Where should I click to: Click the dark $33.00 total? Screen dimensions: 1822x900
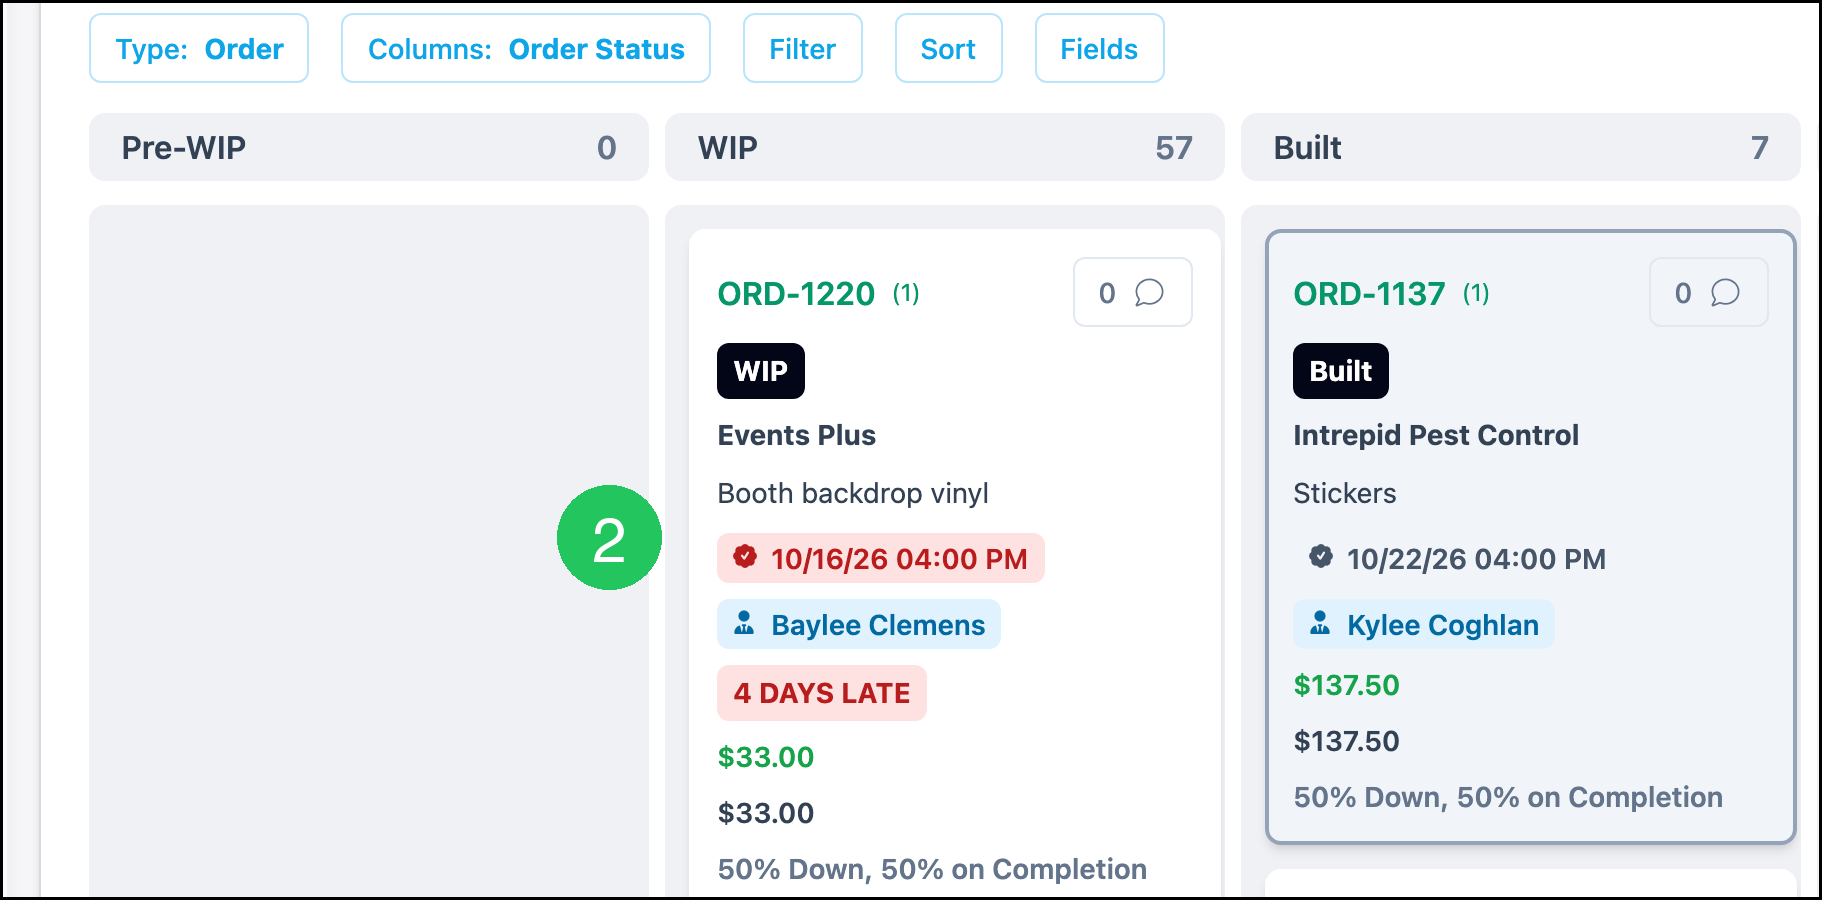click(x=766, y=813)
